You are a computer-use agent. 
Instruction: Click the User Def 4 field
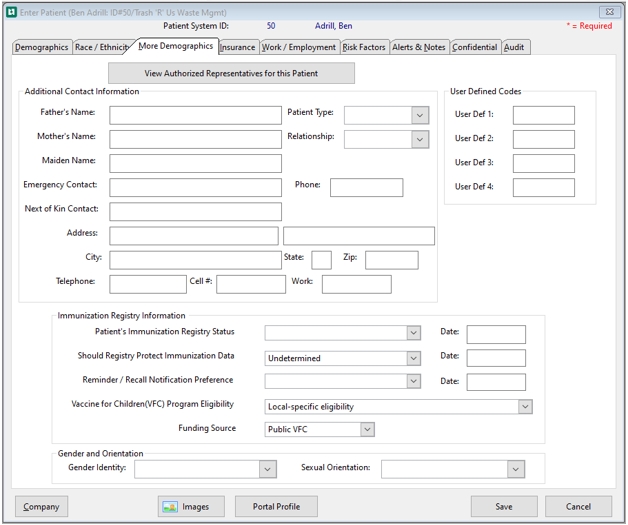tap(544, 187)
